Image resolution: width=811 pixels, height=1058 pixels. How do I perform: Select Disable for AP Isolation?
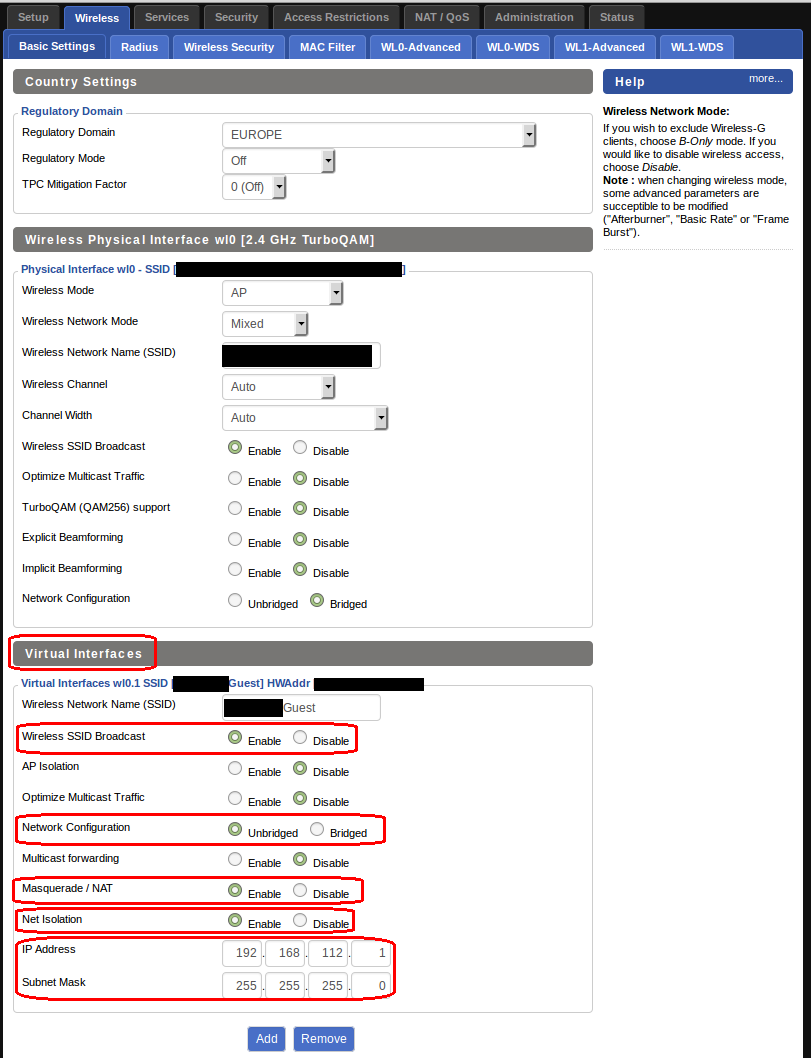click(300, 768)
